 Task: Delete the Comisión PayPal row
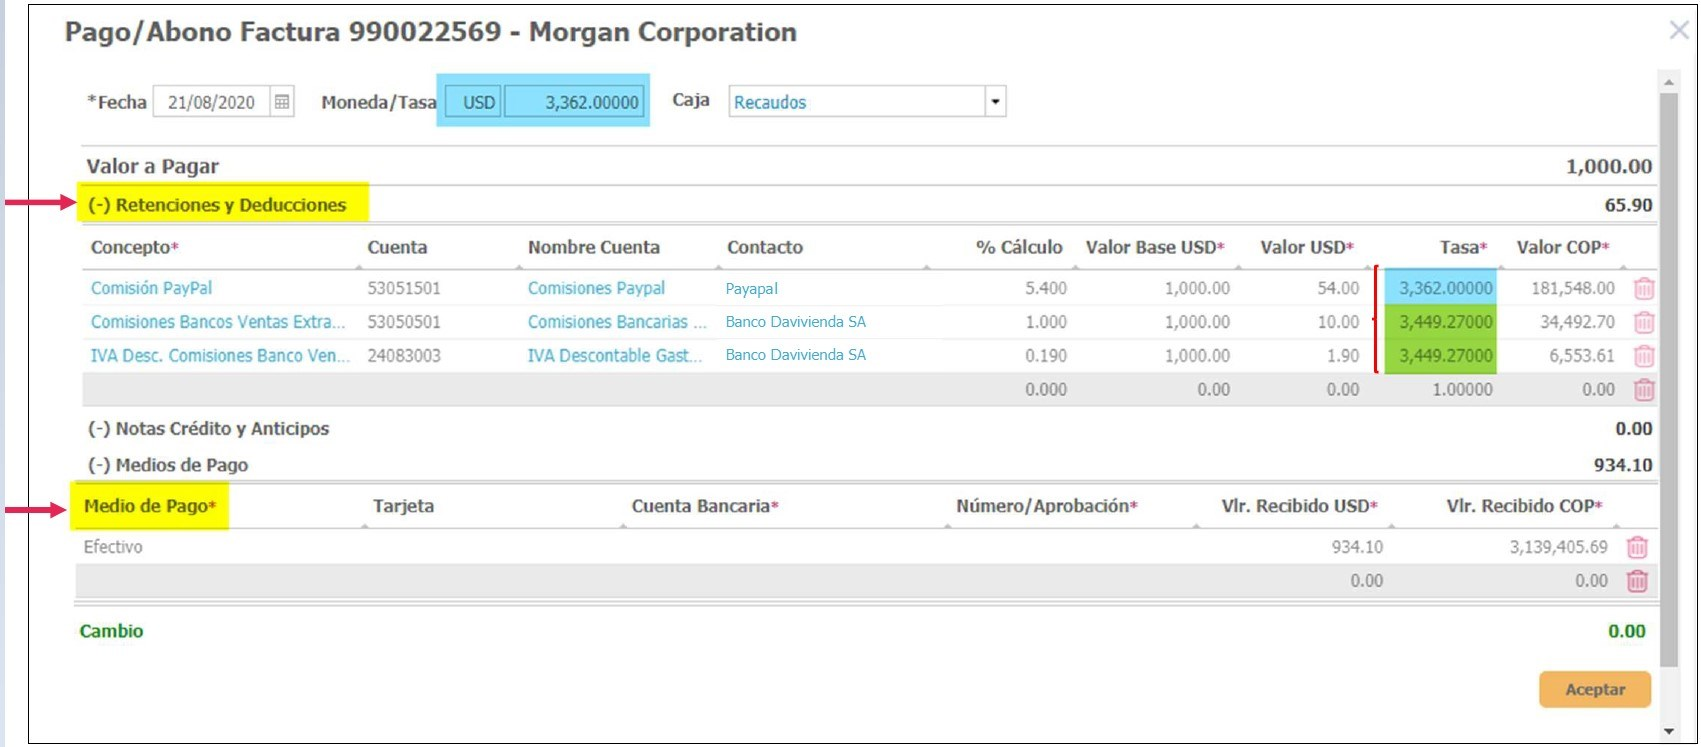(x=1643, y=289)
